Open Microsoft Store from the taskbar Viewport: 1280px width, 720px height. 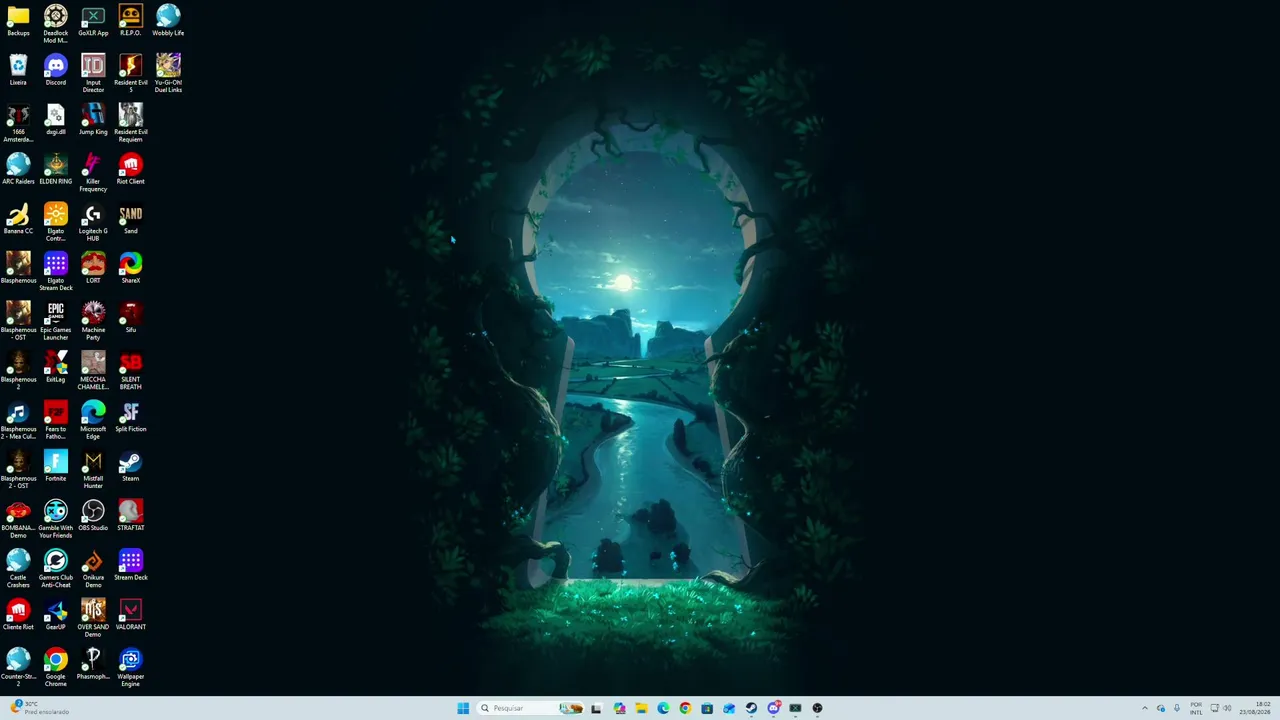tap(707, 708)
